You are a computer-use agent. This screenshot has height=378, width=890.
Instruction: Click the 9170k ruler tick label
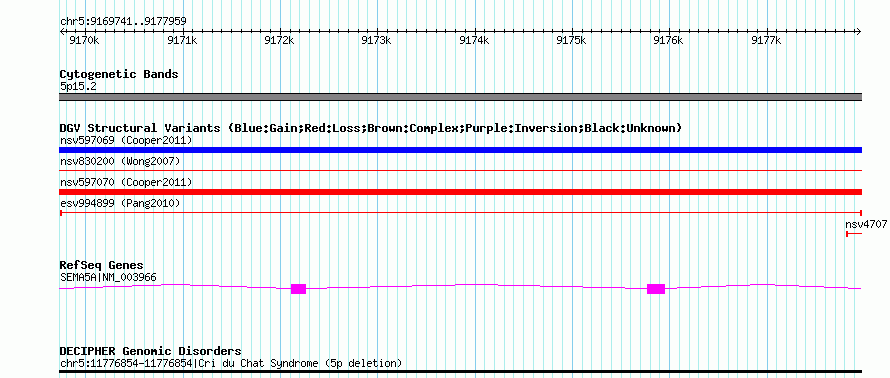[x=85, y=41]
